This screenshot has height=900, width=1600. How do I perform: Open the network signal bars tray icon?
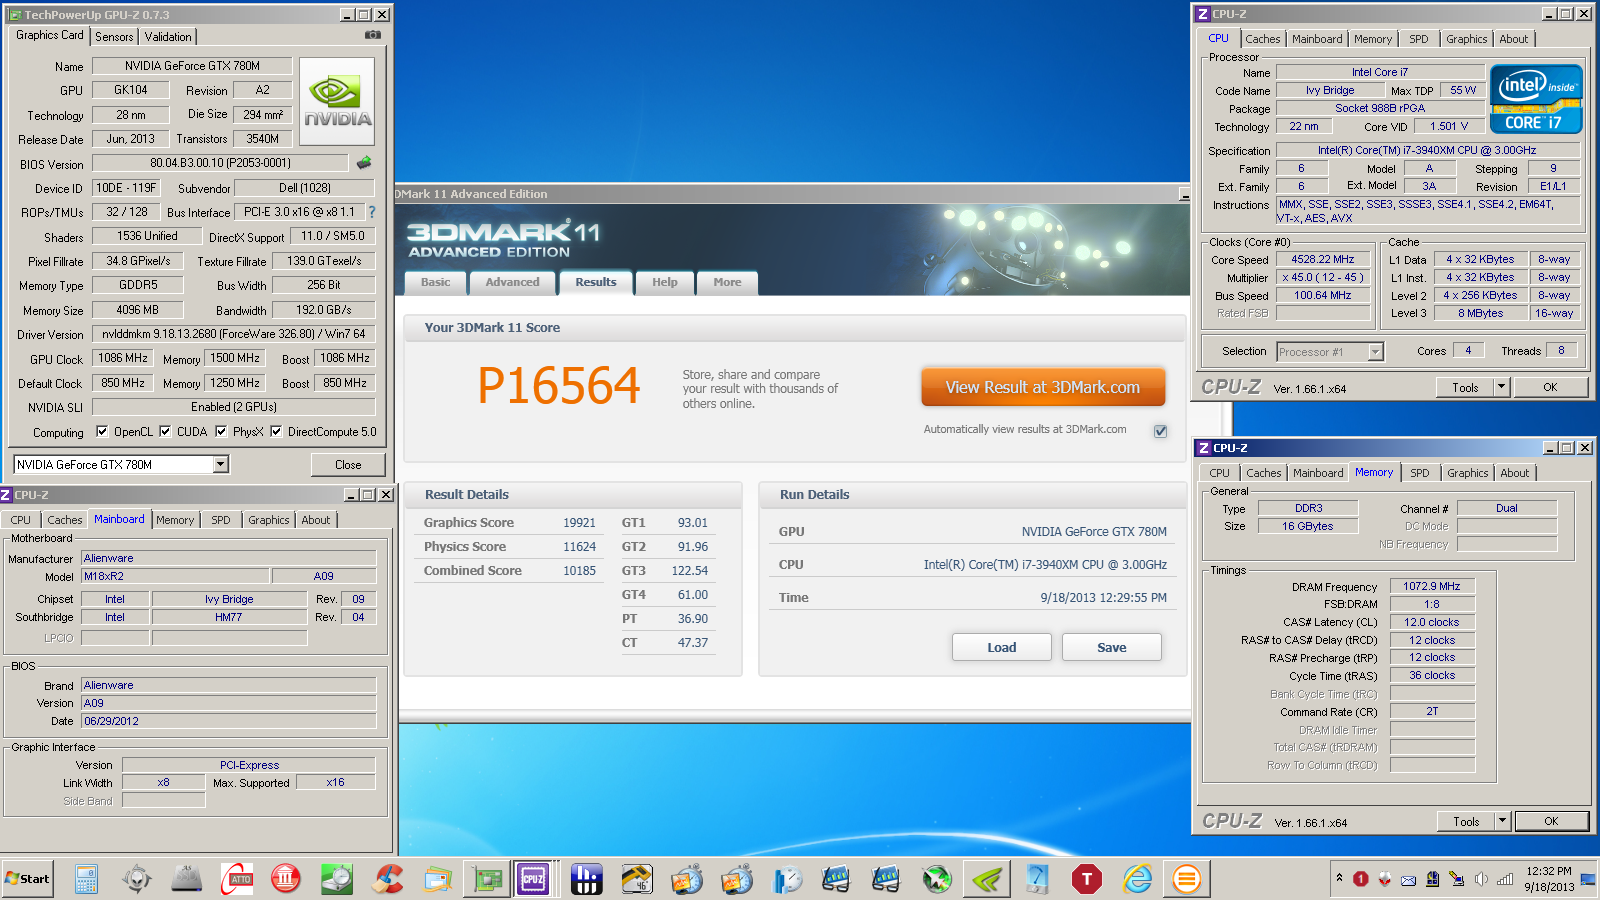pos(1505,879)
